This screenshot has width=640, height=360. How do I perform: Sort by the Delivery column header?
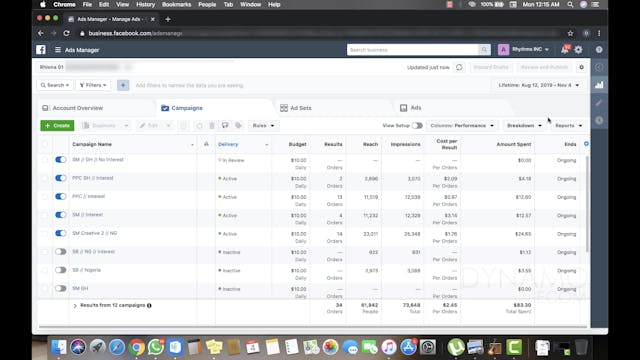(x=228, y=144)
